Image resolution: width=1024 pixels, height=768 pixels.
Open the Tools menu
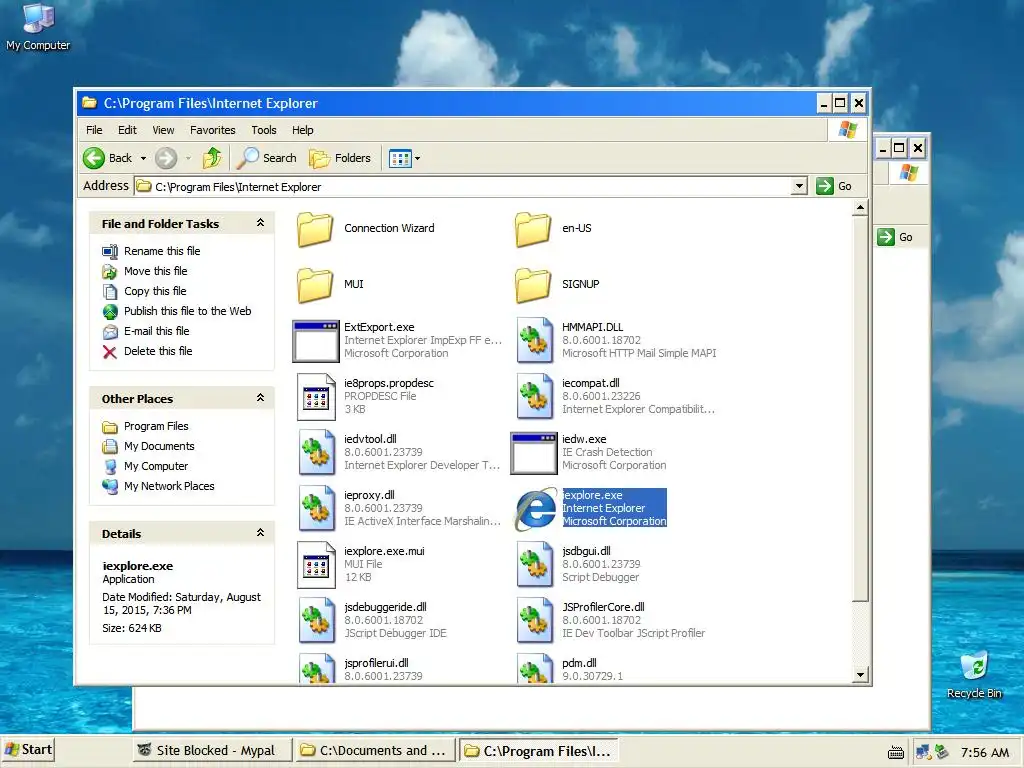click(x=264, y=130)
